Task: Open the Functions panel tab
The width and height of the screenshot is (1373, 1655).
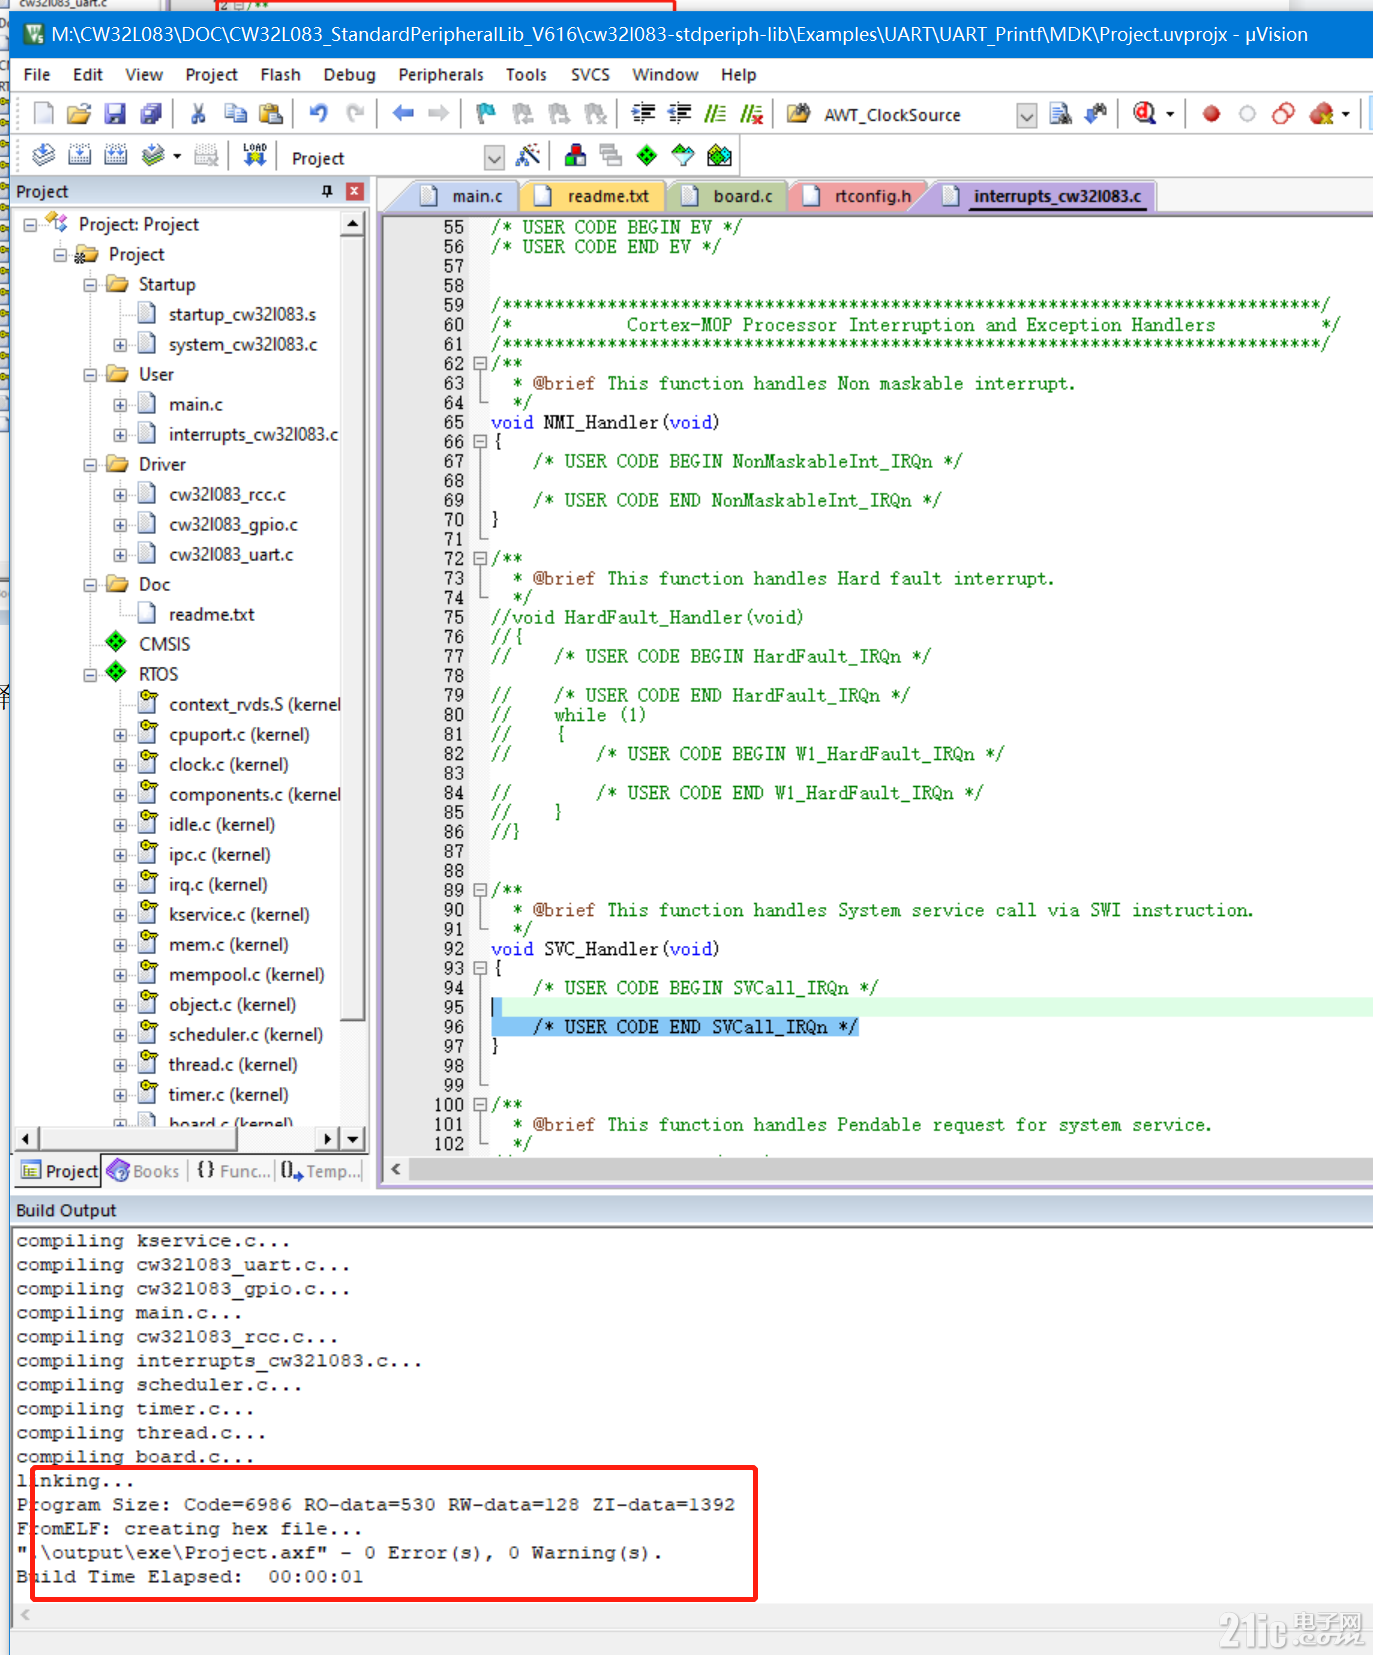Action: [x=232, y=1171]
